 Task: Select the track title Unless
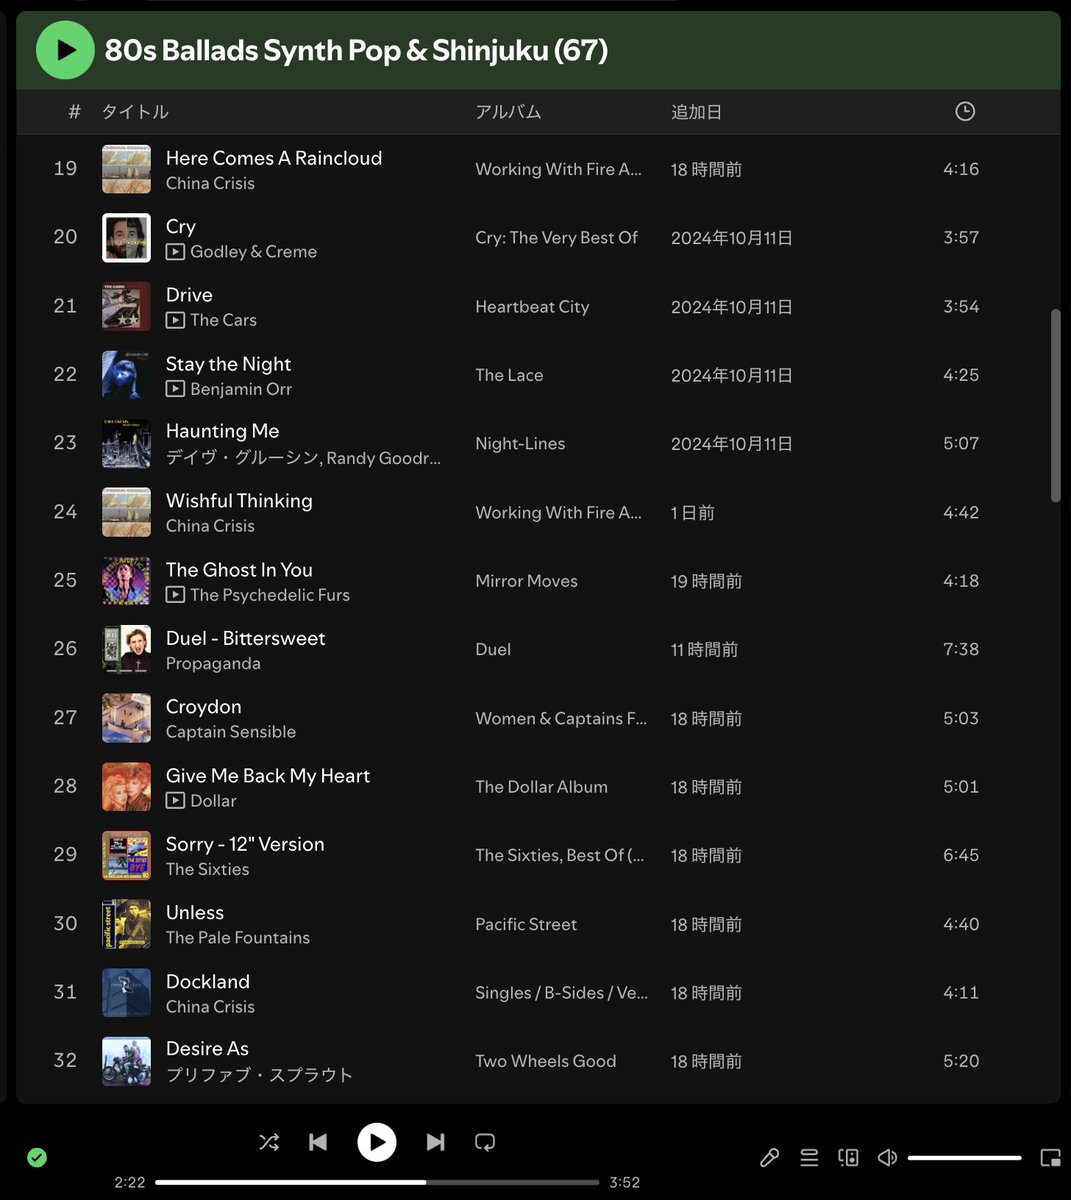(x=195, y=913)
